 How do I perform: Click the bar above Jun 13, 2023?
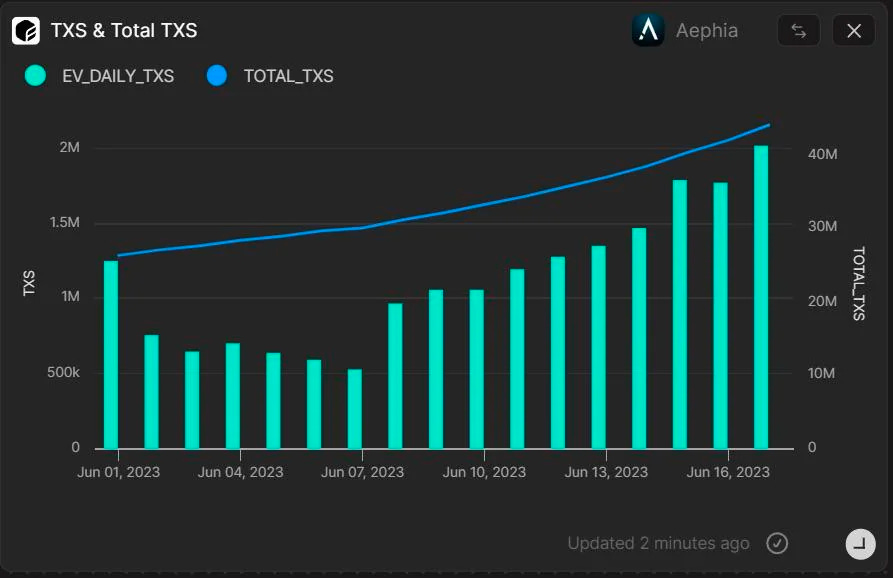[x=599, y=347]
